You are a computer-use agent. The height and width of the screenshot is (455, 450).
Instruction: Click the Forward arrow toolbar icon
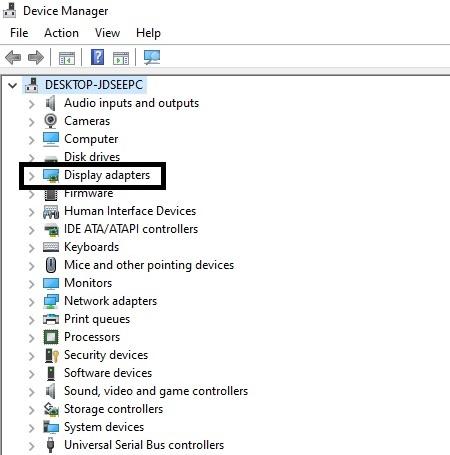coord(36,57)
